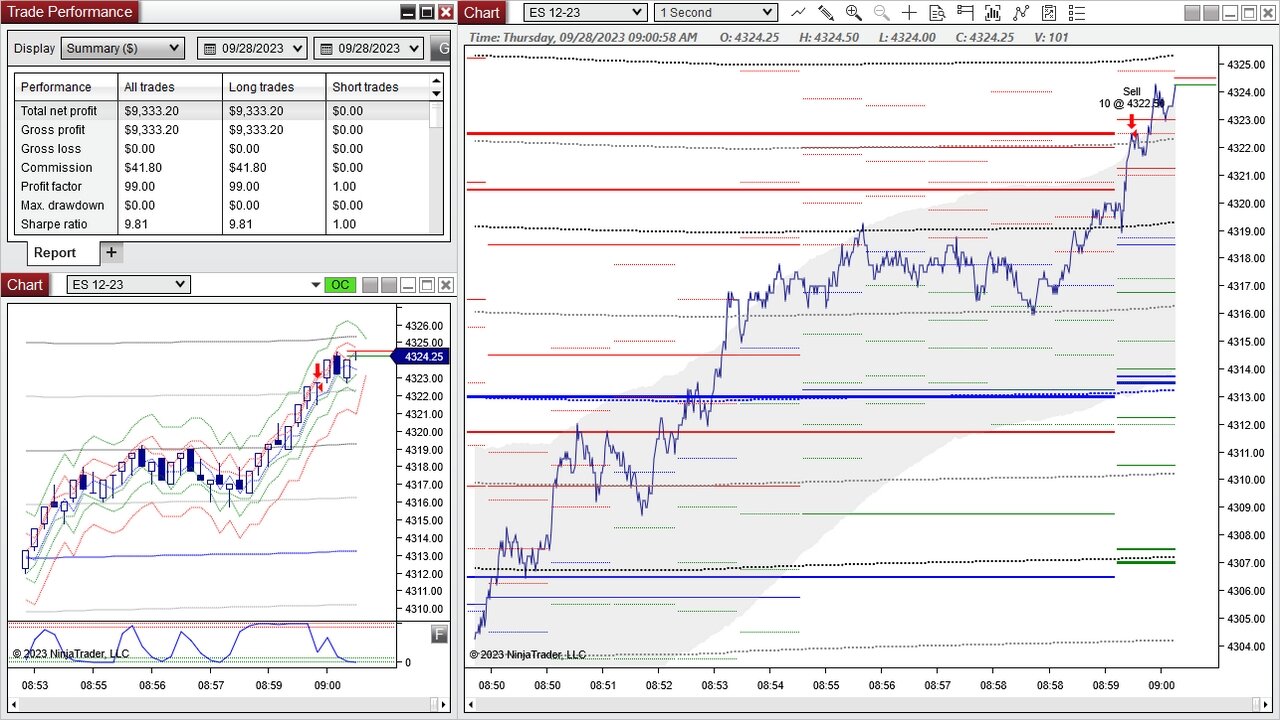
Task: Open the chart properties list icon
Action: click(1076, 13)
